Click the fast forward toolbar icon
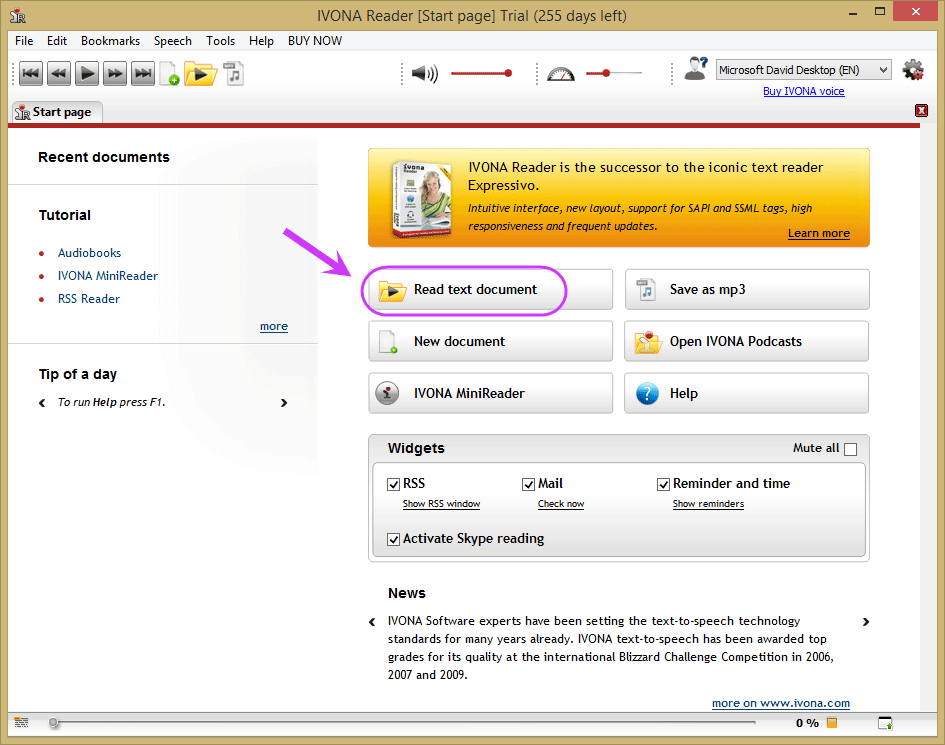The height and width of the screenshot is (745, 945). (115, 74)
